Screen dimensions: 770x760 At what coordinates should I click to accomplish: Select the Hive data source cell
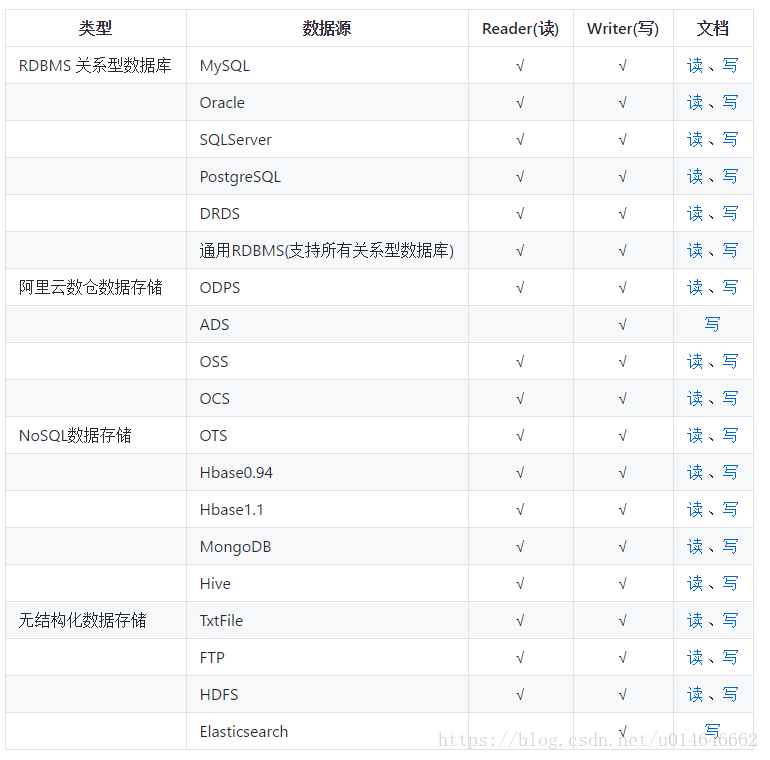click(x=327, y=583)
